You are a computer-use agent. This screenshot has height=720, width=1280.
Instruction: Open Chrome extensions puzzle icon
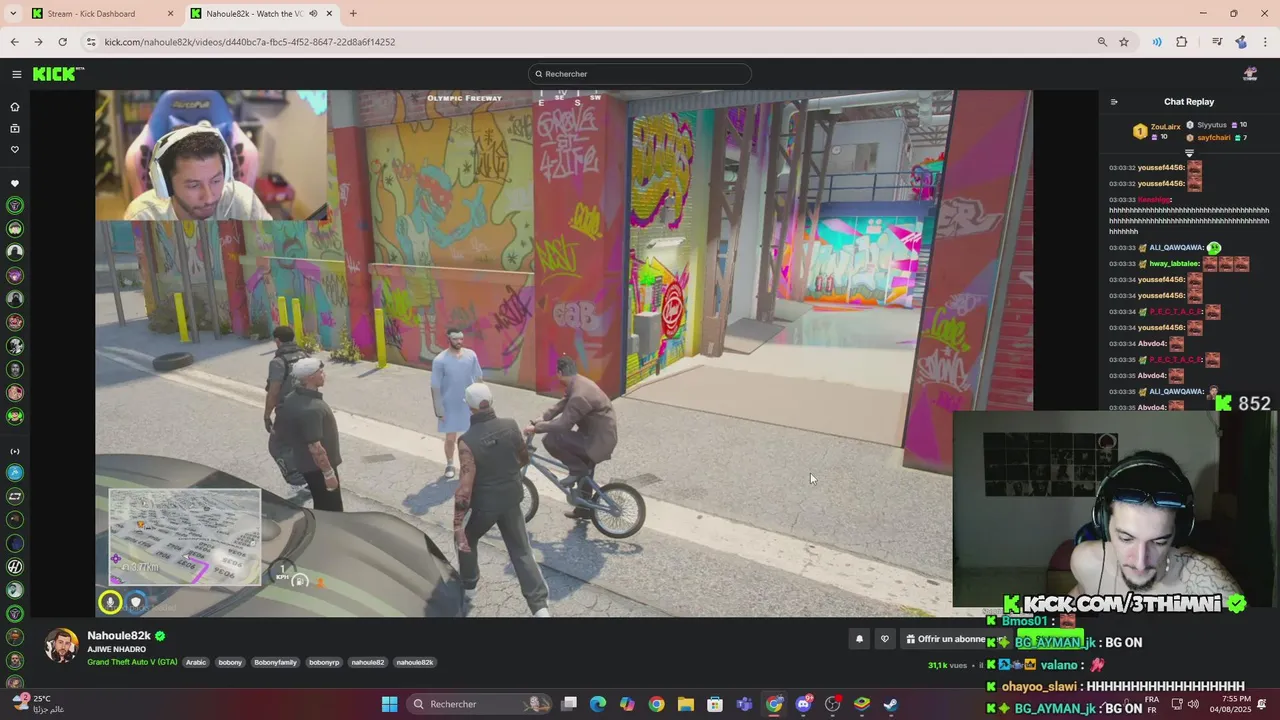(1182, 42)
